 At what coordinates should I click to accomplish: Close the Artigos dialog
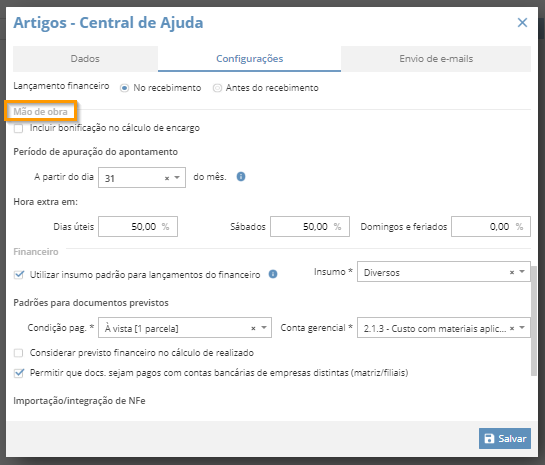pos(522,23)
